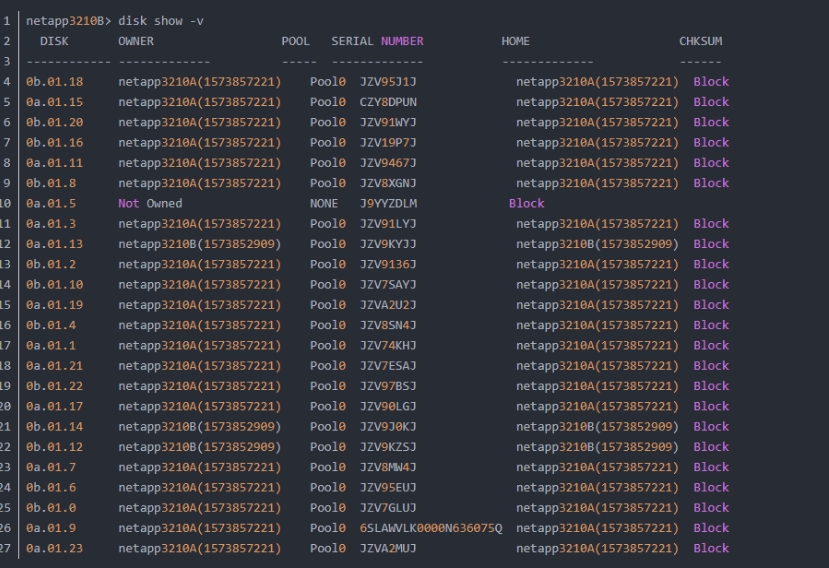Select disk name 0a.01.5

point(51,204)
